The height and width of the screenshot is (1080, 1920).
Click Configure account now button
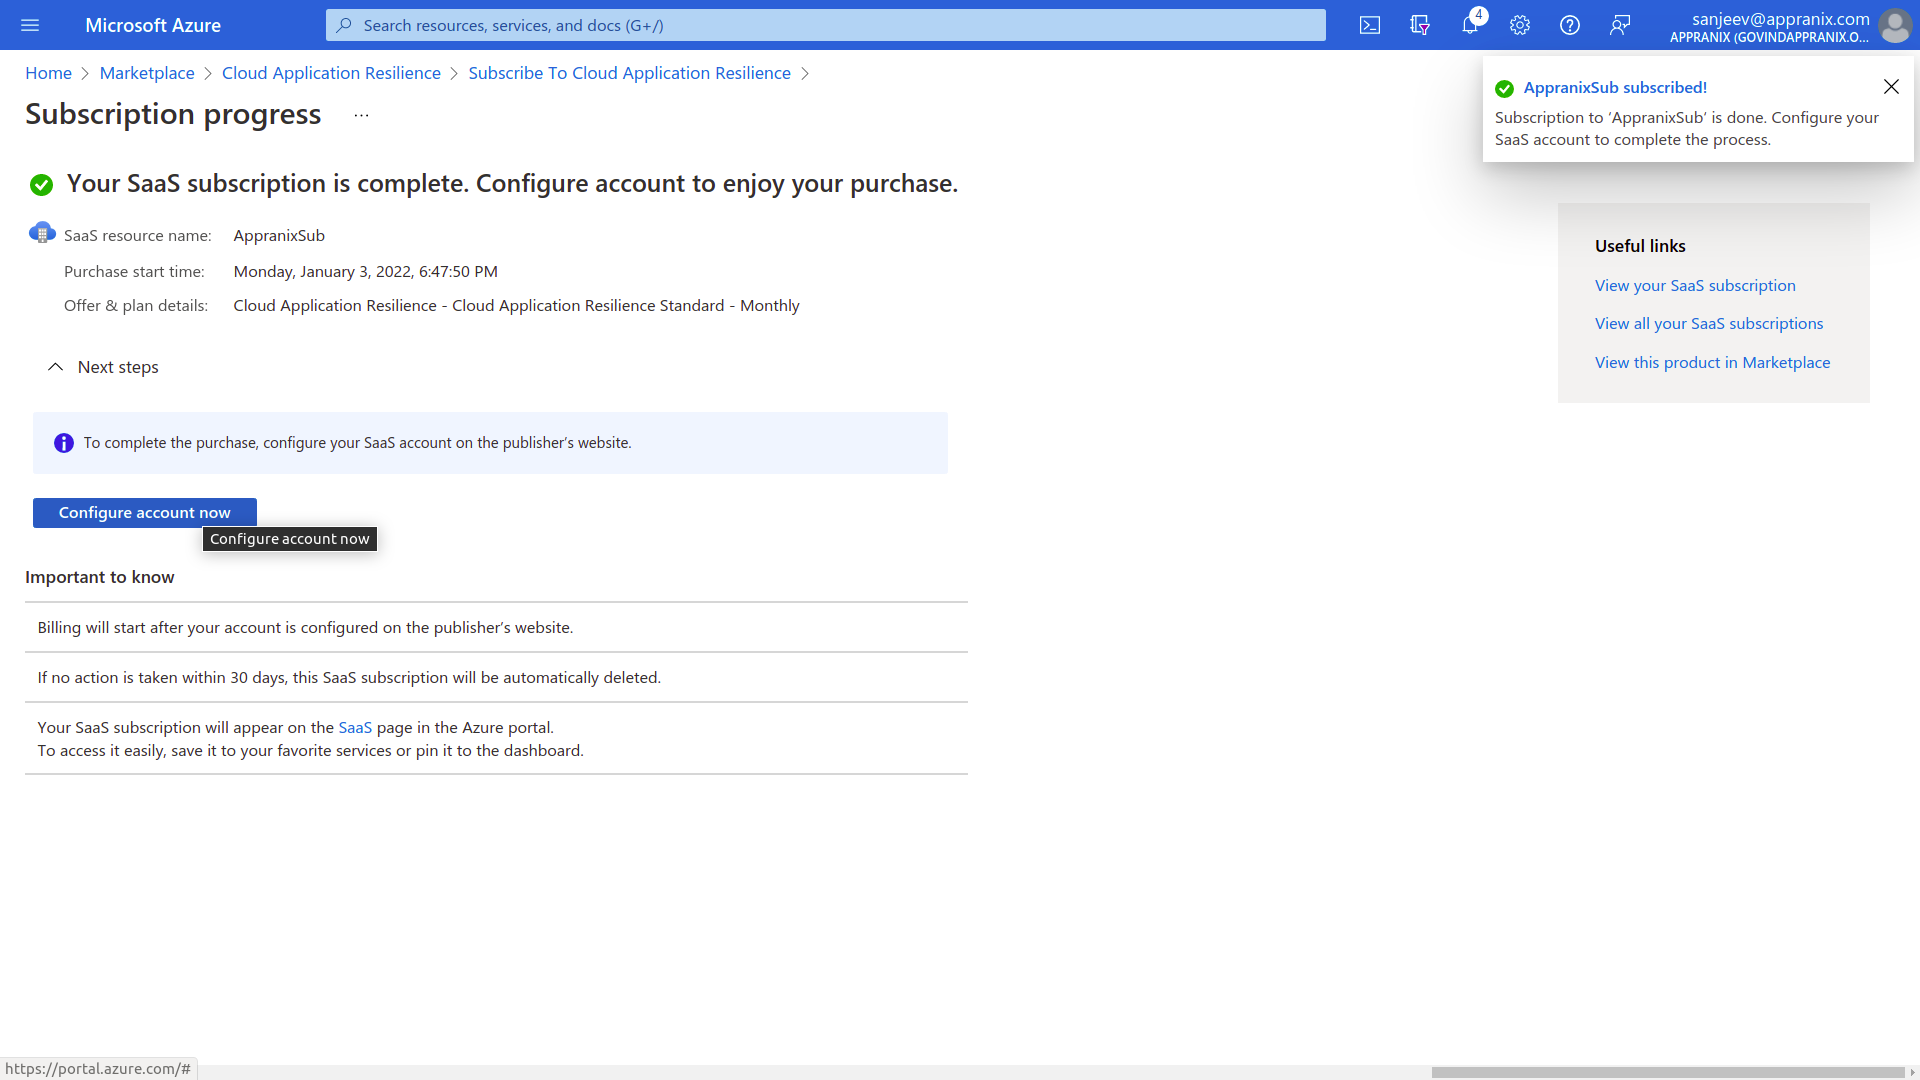coord(145,512)
